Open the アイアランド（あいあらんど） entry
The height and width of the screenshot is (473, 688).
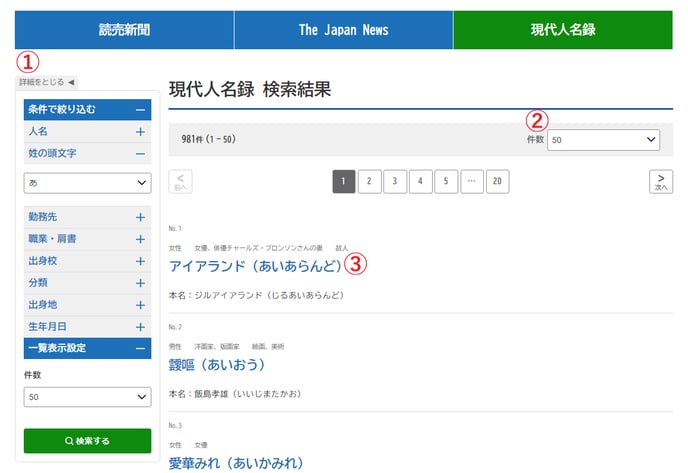(255, 266)
